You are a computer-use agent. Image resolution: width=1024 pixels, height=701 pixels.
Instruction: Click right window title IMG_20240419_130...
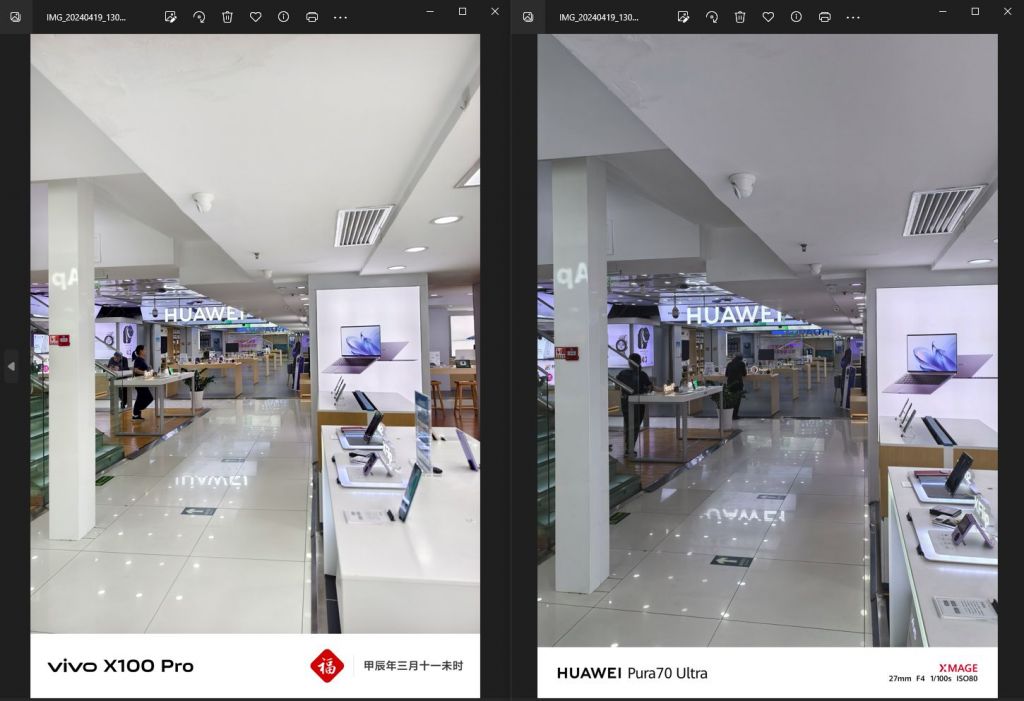click(x=599, y=18)
